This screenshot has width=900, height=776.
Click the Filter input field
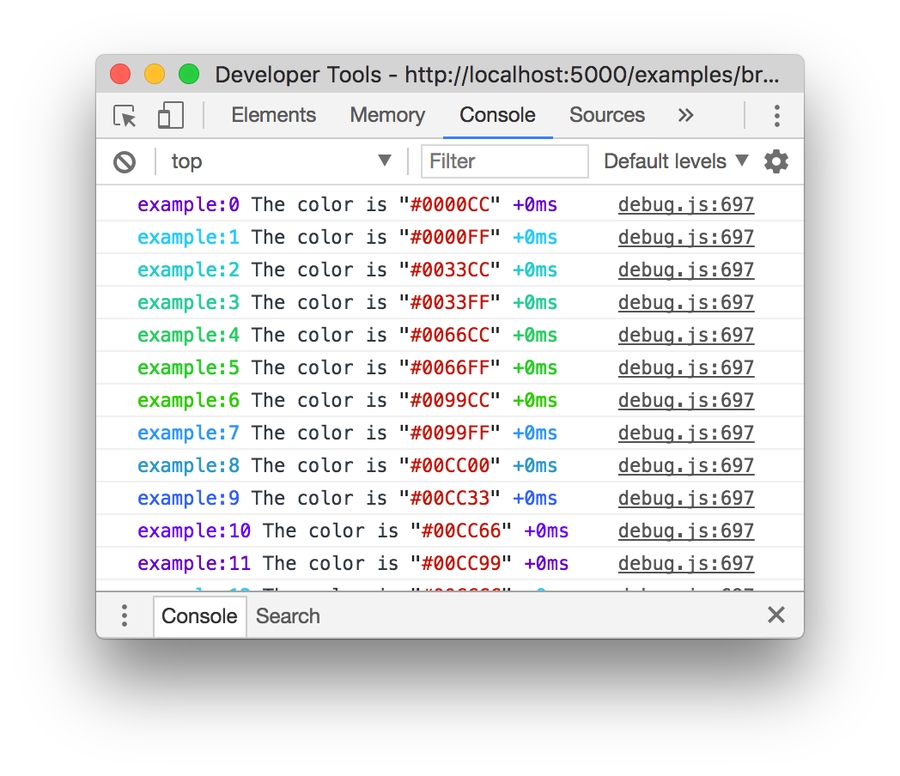click(505, 161)
